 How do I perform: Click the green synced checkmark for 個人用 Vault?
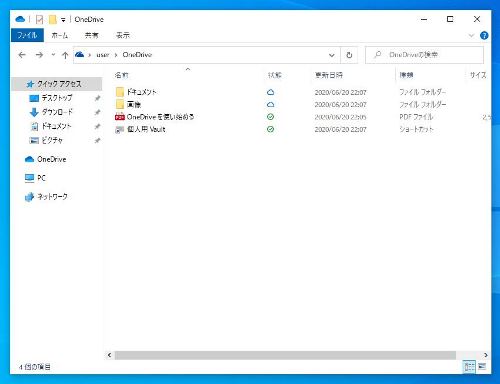(x=271, y=129)
